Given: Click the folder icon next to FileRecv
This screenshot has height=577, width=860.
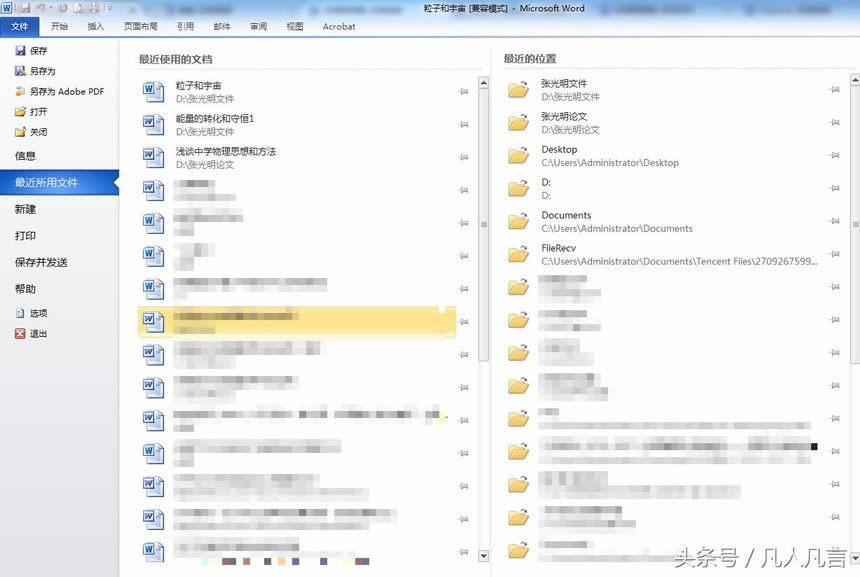Looking at the screenshot, I should pos(520,253).
